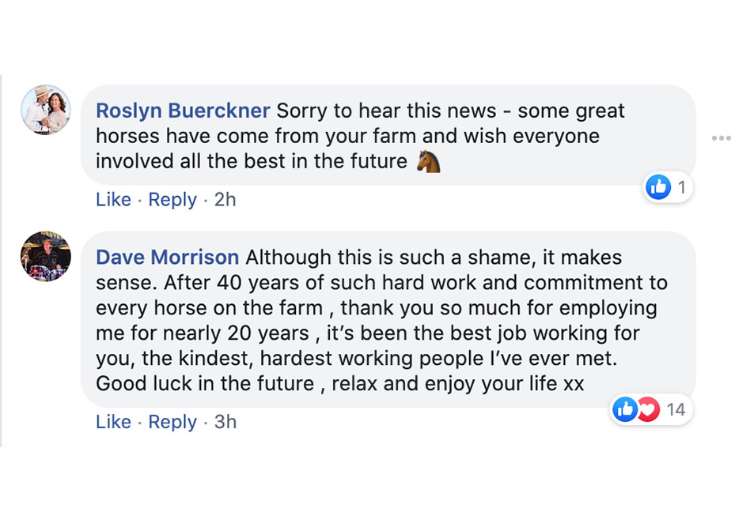This screenshot has width=750, height=523.
Task: Click the horse emoji in Roslyn's comment
Action: [428, 161]
